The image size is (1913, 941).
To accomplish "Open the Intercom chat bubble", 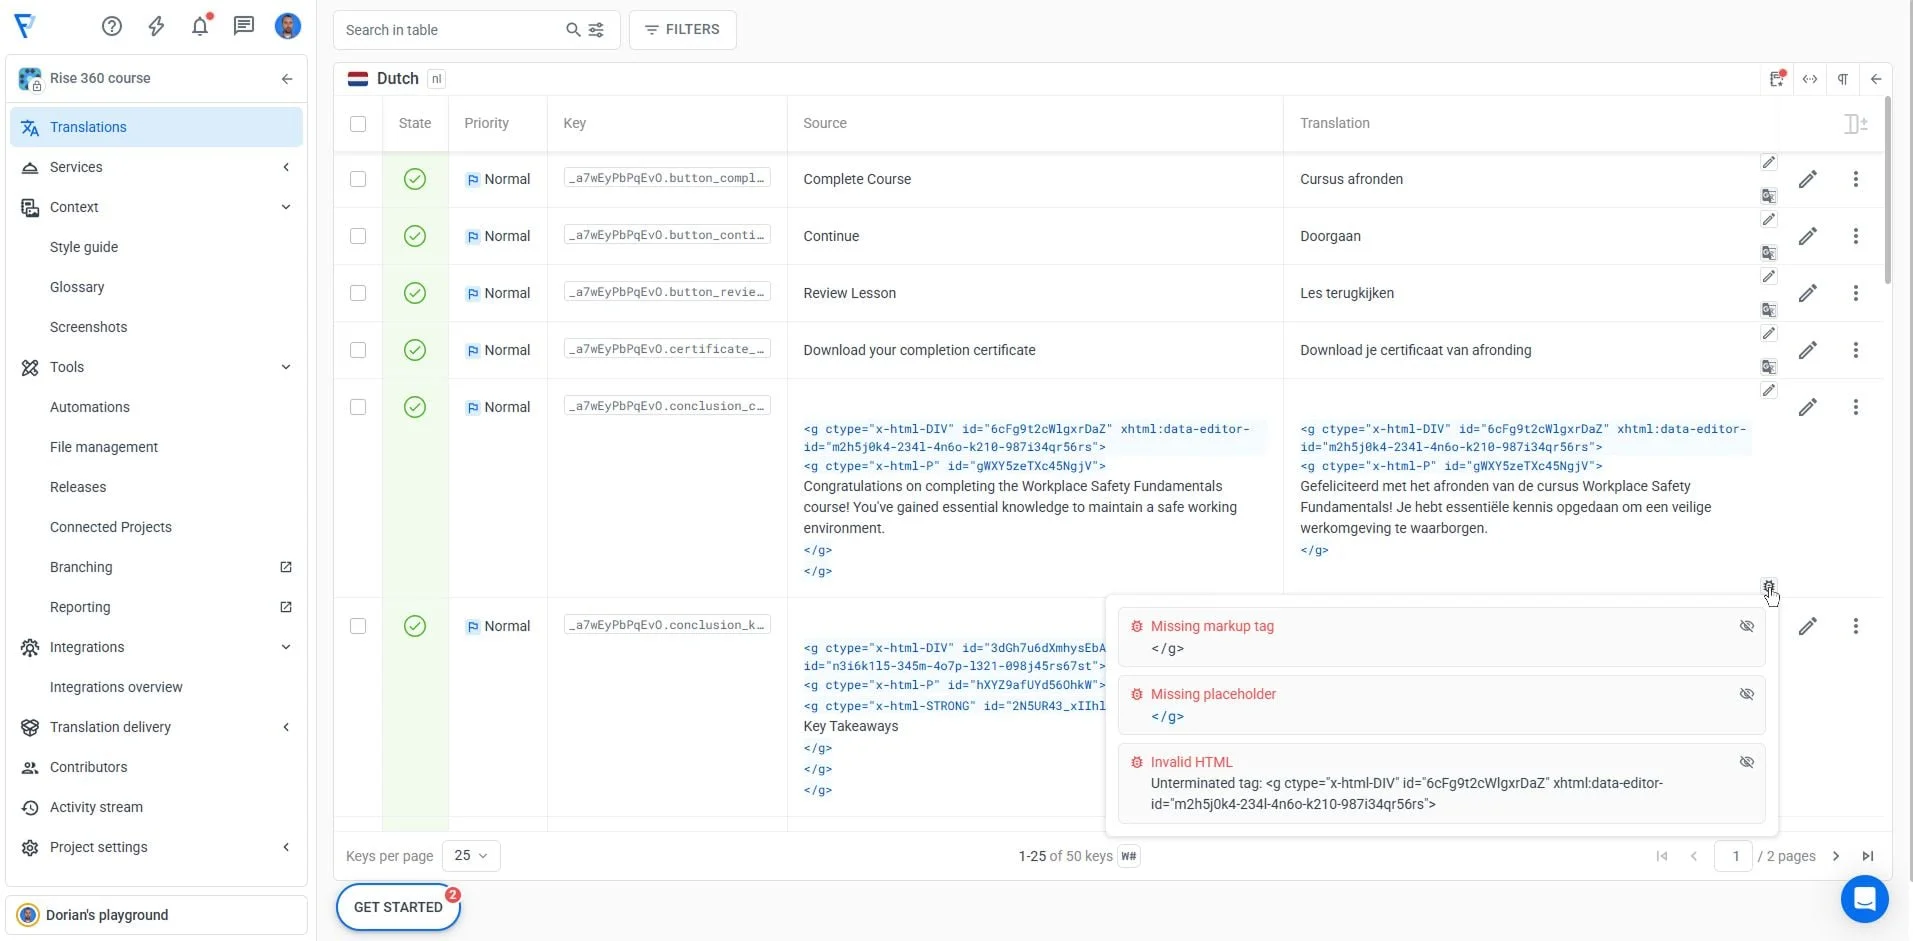I will (1864, 899).
